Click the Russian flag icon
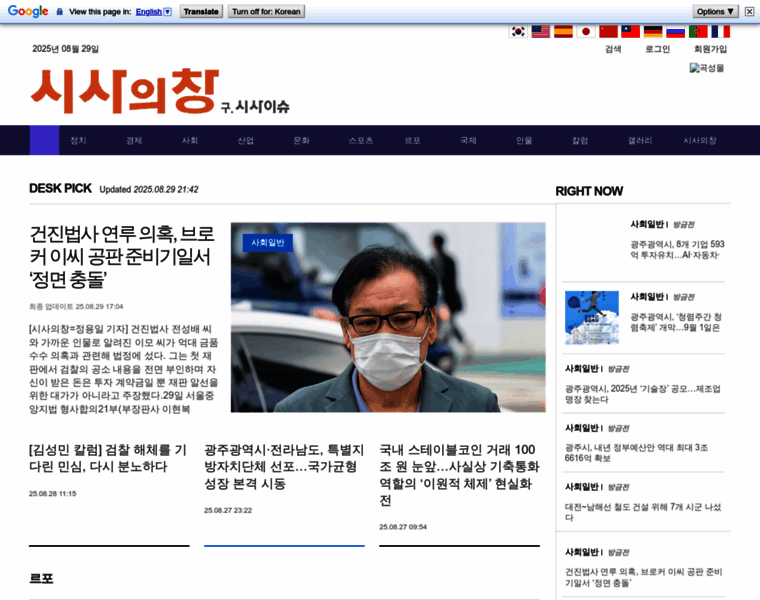 coord(675,31)
